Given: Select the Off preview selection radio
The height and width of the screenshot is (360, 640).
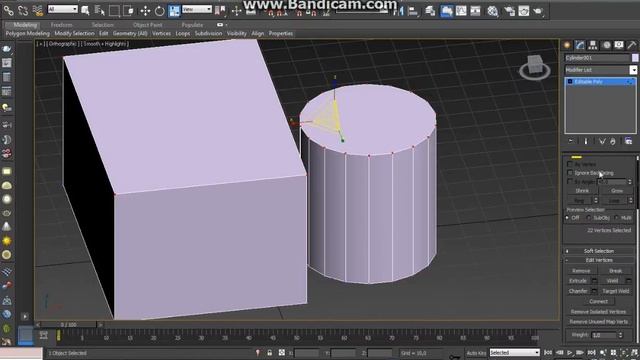Looking at the screenshot, I should coord(567,218).
